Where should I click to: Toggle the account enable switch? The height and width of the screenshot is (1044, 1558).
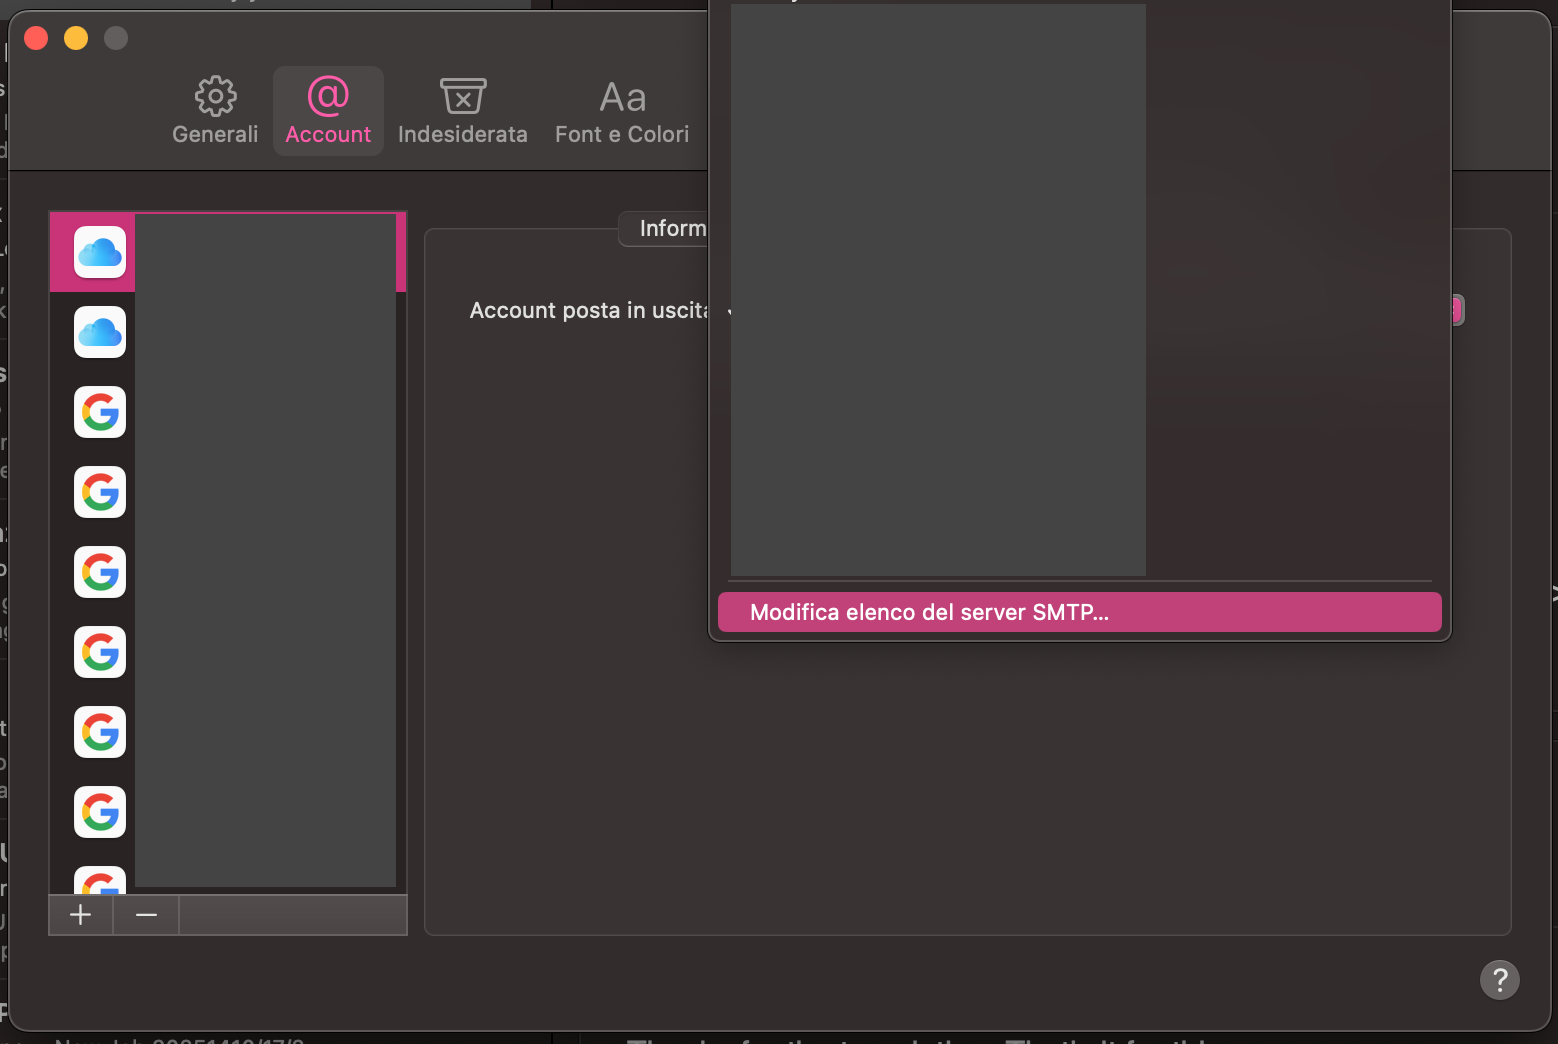[1455, 310]
